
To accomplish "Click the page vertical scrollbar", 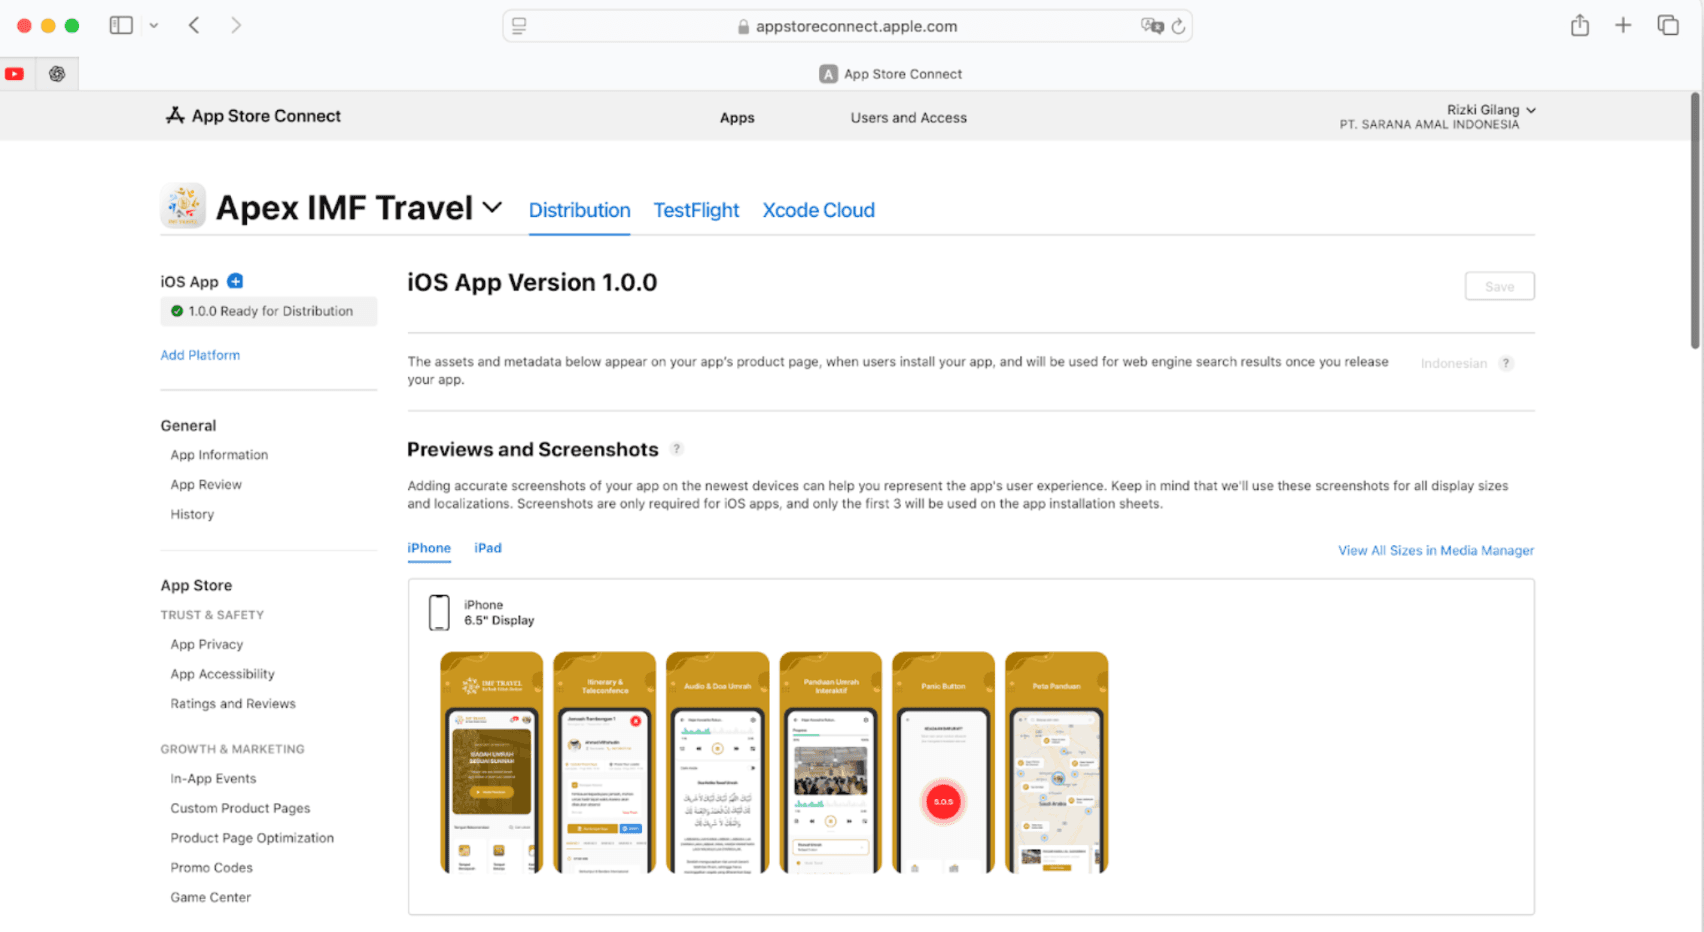I will (x=1695, y=221).
